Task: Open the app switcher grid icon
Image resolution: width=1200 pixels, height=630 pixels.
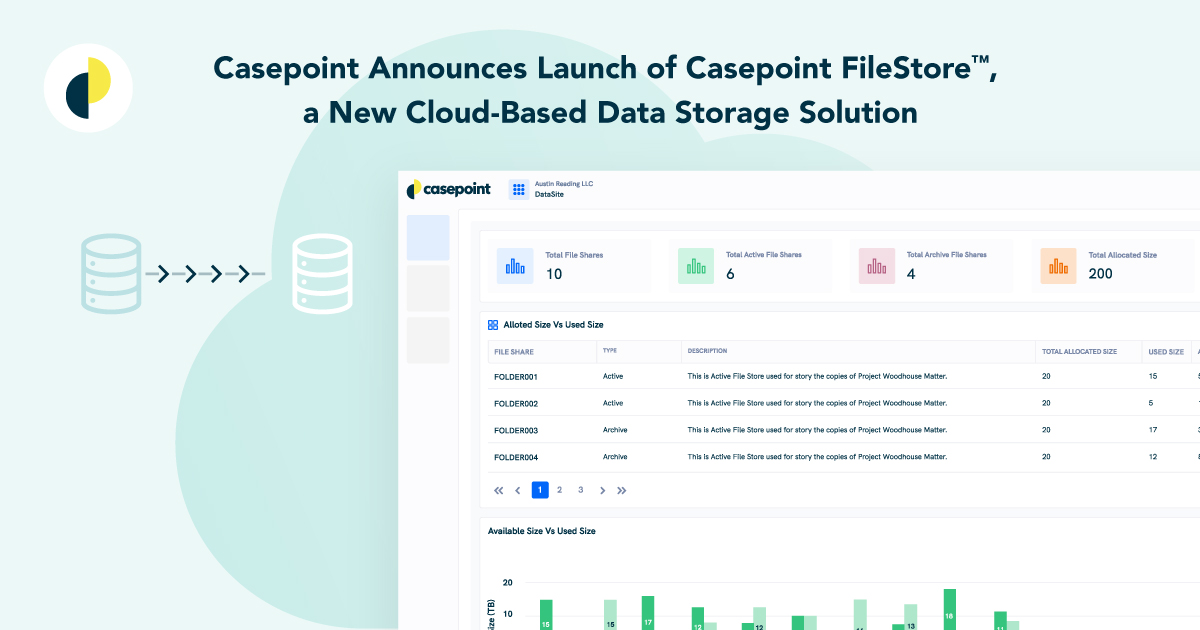Action: (518, 189)
